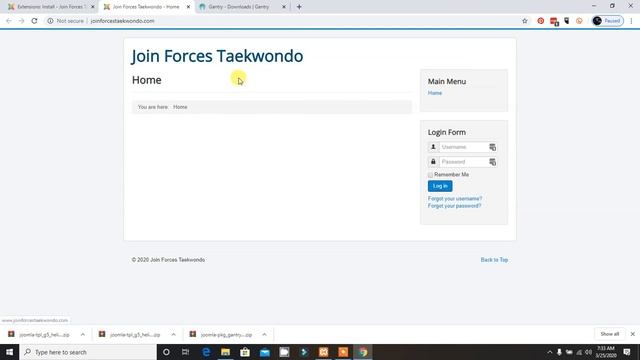Open volume control in system tray
Screen dimensions: 640x360
[x=589, y=352]
